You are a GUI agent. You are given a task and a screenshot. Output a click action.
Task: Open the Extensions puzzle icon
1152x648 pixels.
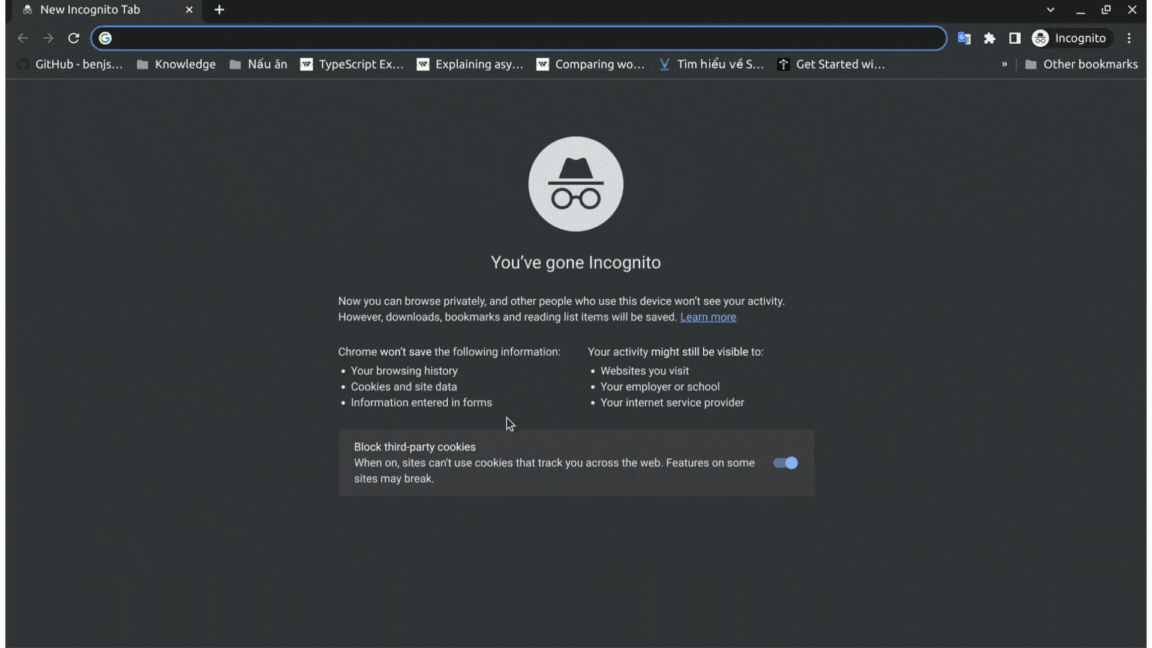[990, 38]
